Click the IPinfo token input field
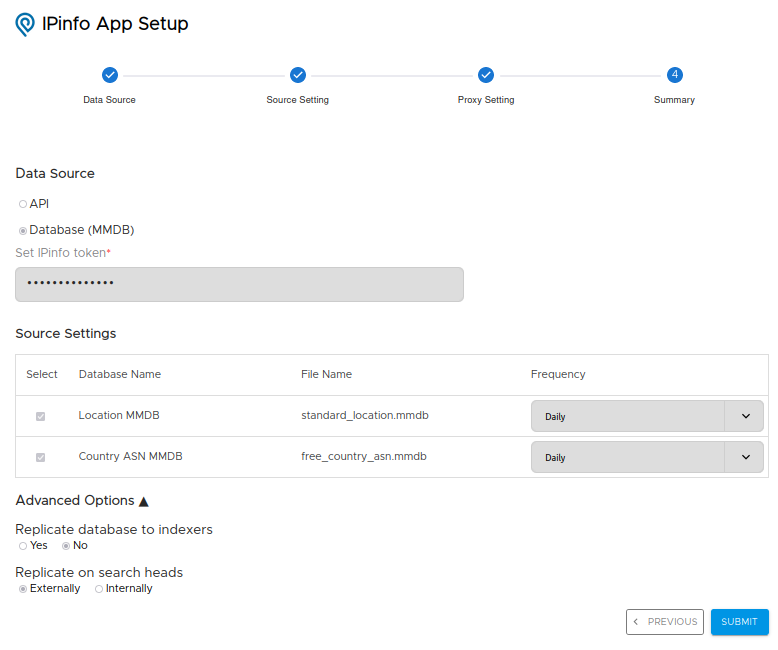 pos(239,284)
